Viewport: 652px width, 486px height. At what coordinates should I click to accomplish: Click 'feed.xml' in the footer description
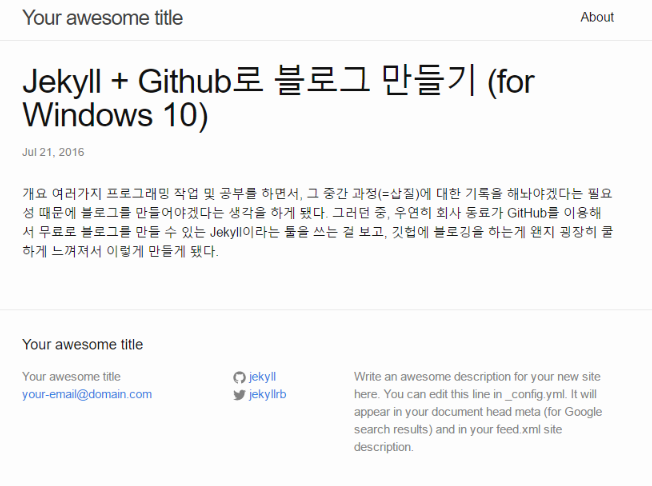[536, 430]
